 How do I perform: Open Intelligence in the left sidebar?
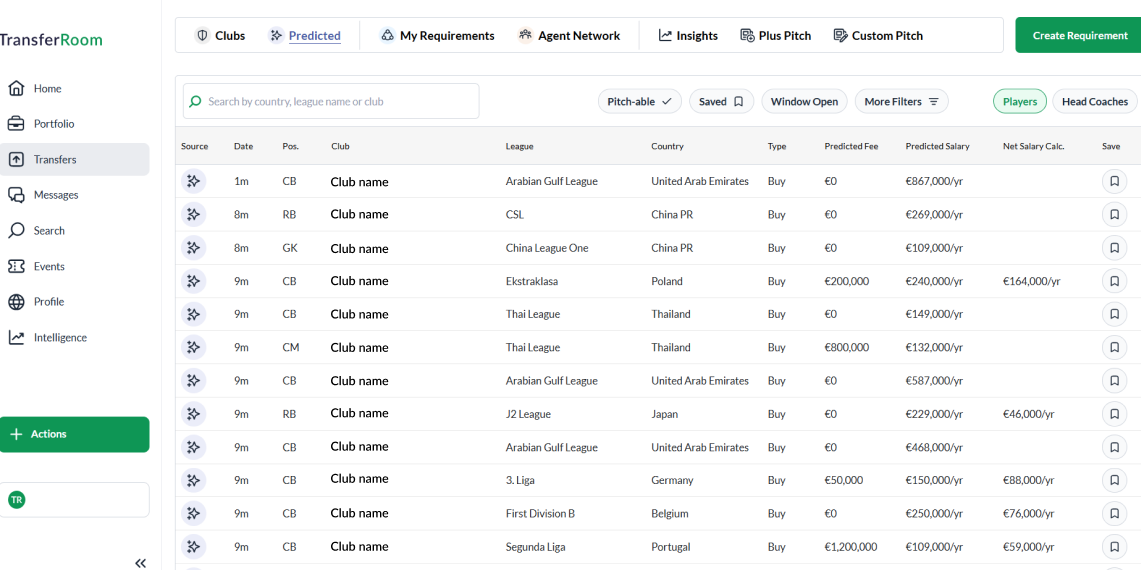point(60,338)
